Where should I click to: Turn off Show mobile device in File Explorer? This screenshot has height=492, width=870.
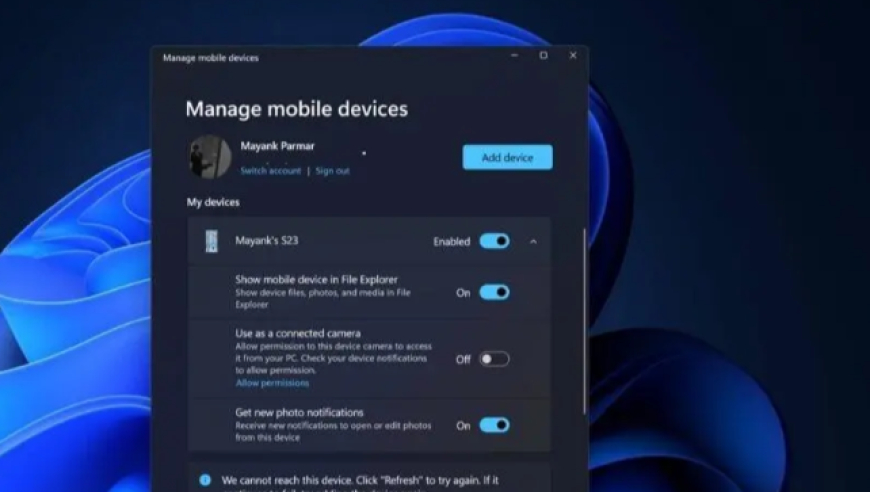click(494, 292)
